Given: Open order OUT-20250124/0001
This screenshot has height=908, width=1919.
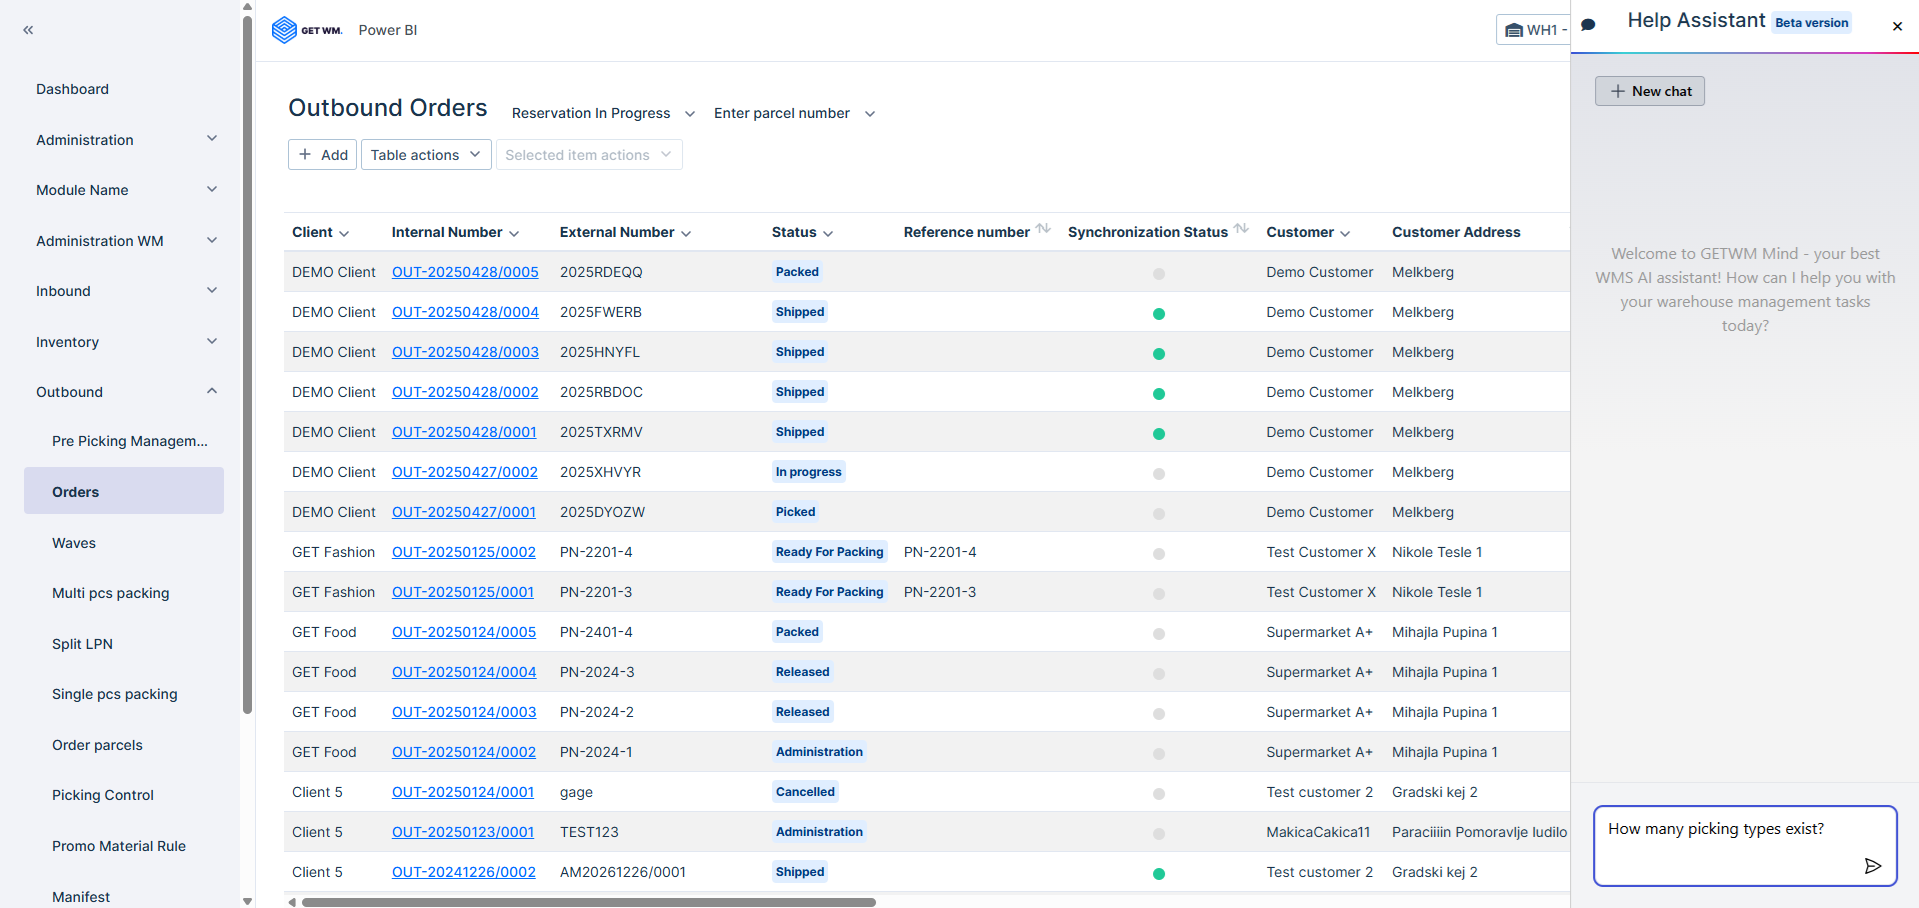Looking at the screenshot, I should (x=463, y=792).
